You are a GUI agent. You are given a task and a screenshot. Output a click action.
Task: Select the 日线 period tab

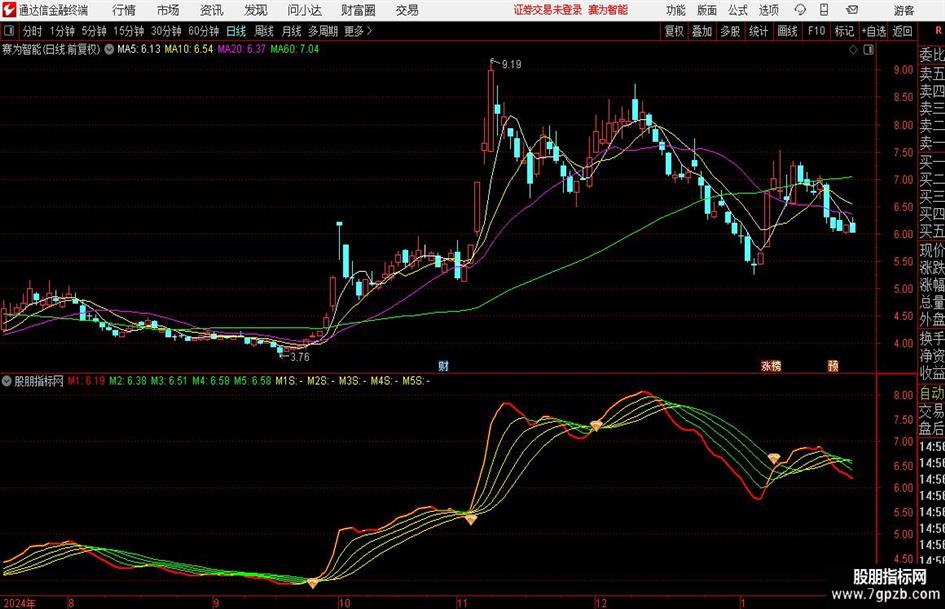[x=236, y=31]
